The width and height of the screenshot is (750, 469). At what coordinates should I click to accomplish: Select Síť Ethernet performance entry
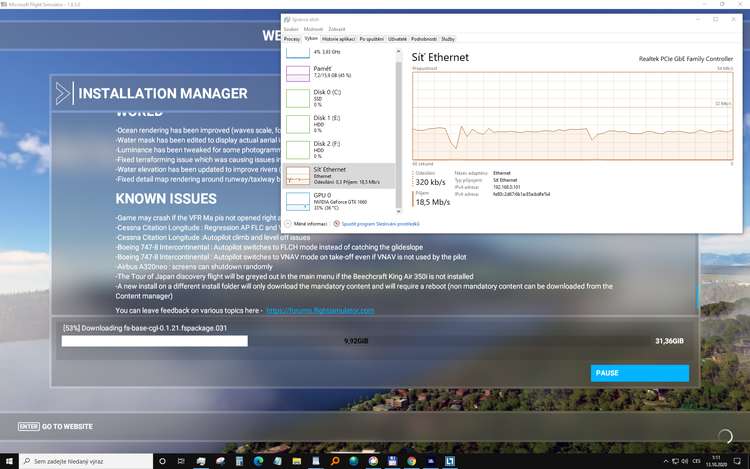339,175
